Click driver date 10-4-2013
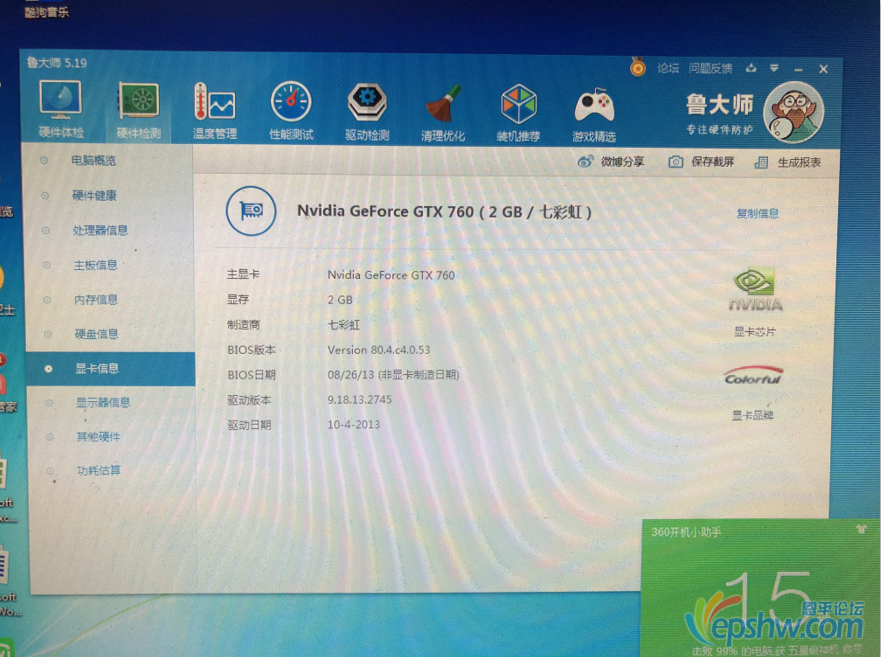The width and height of the screenshot is (881, 657). pyautogui.click(x=353, y=424)
